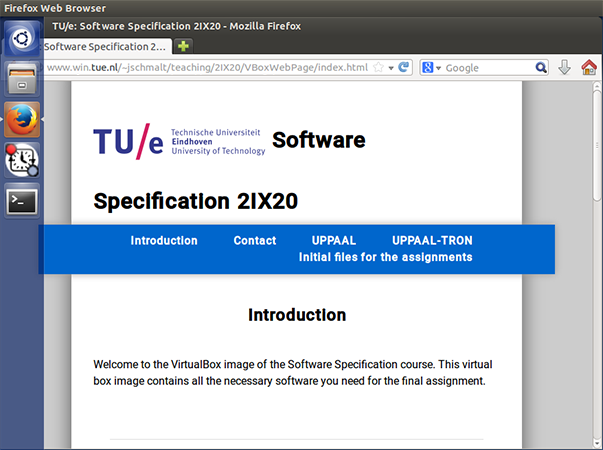Select the Software Specification tab
The image size is (603, 450).
point(106,46)
